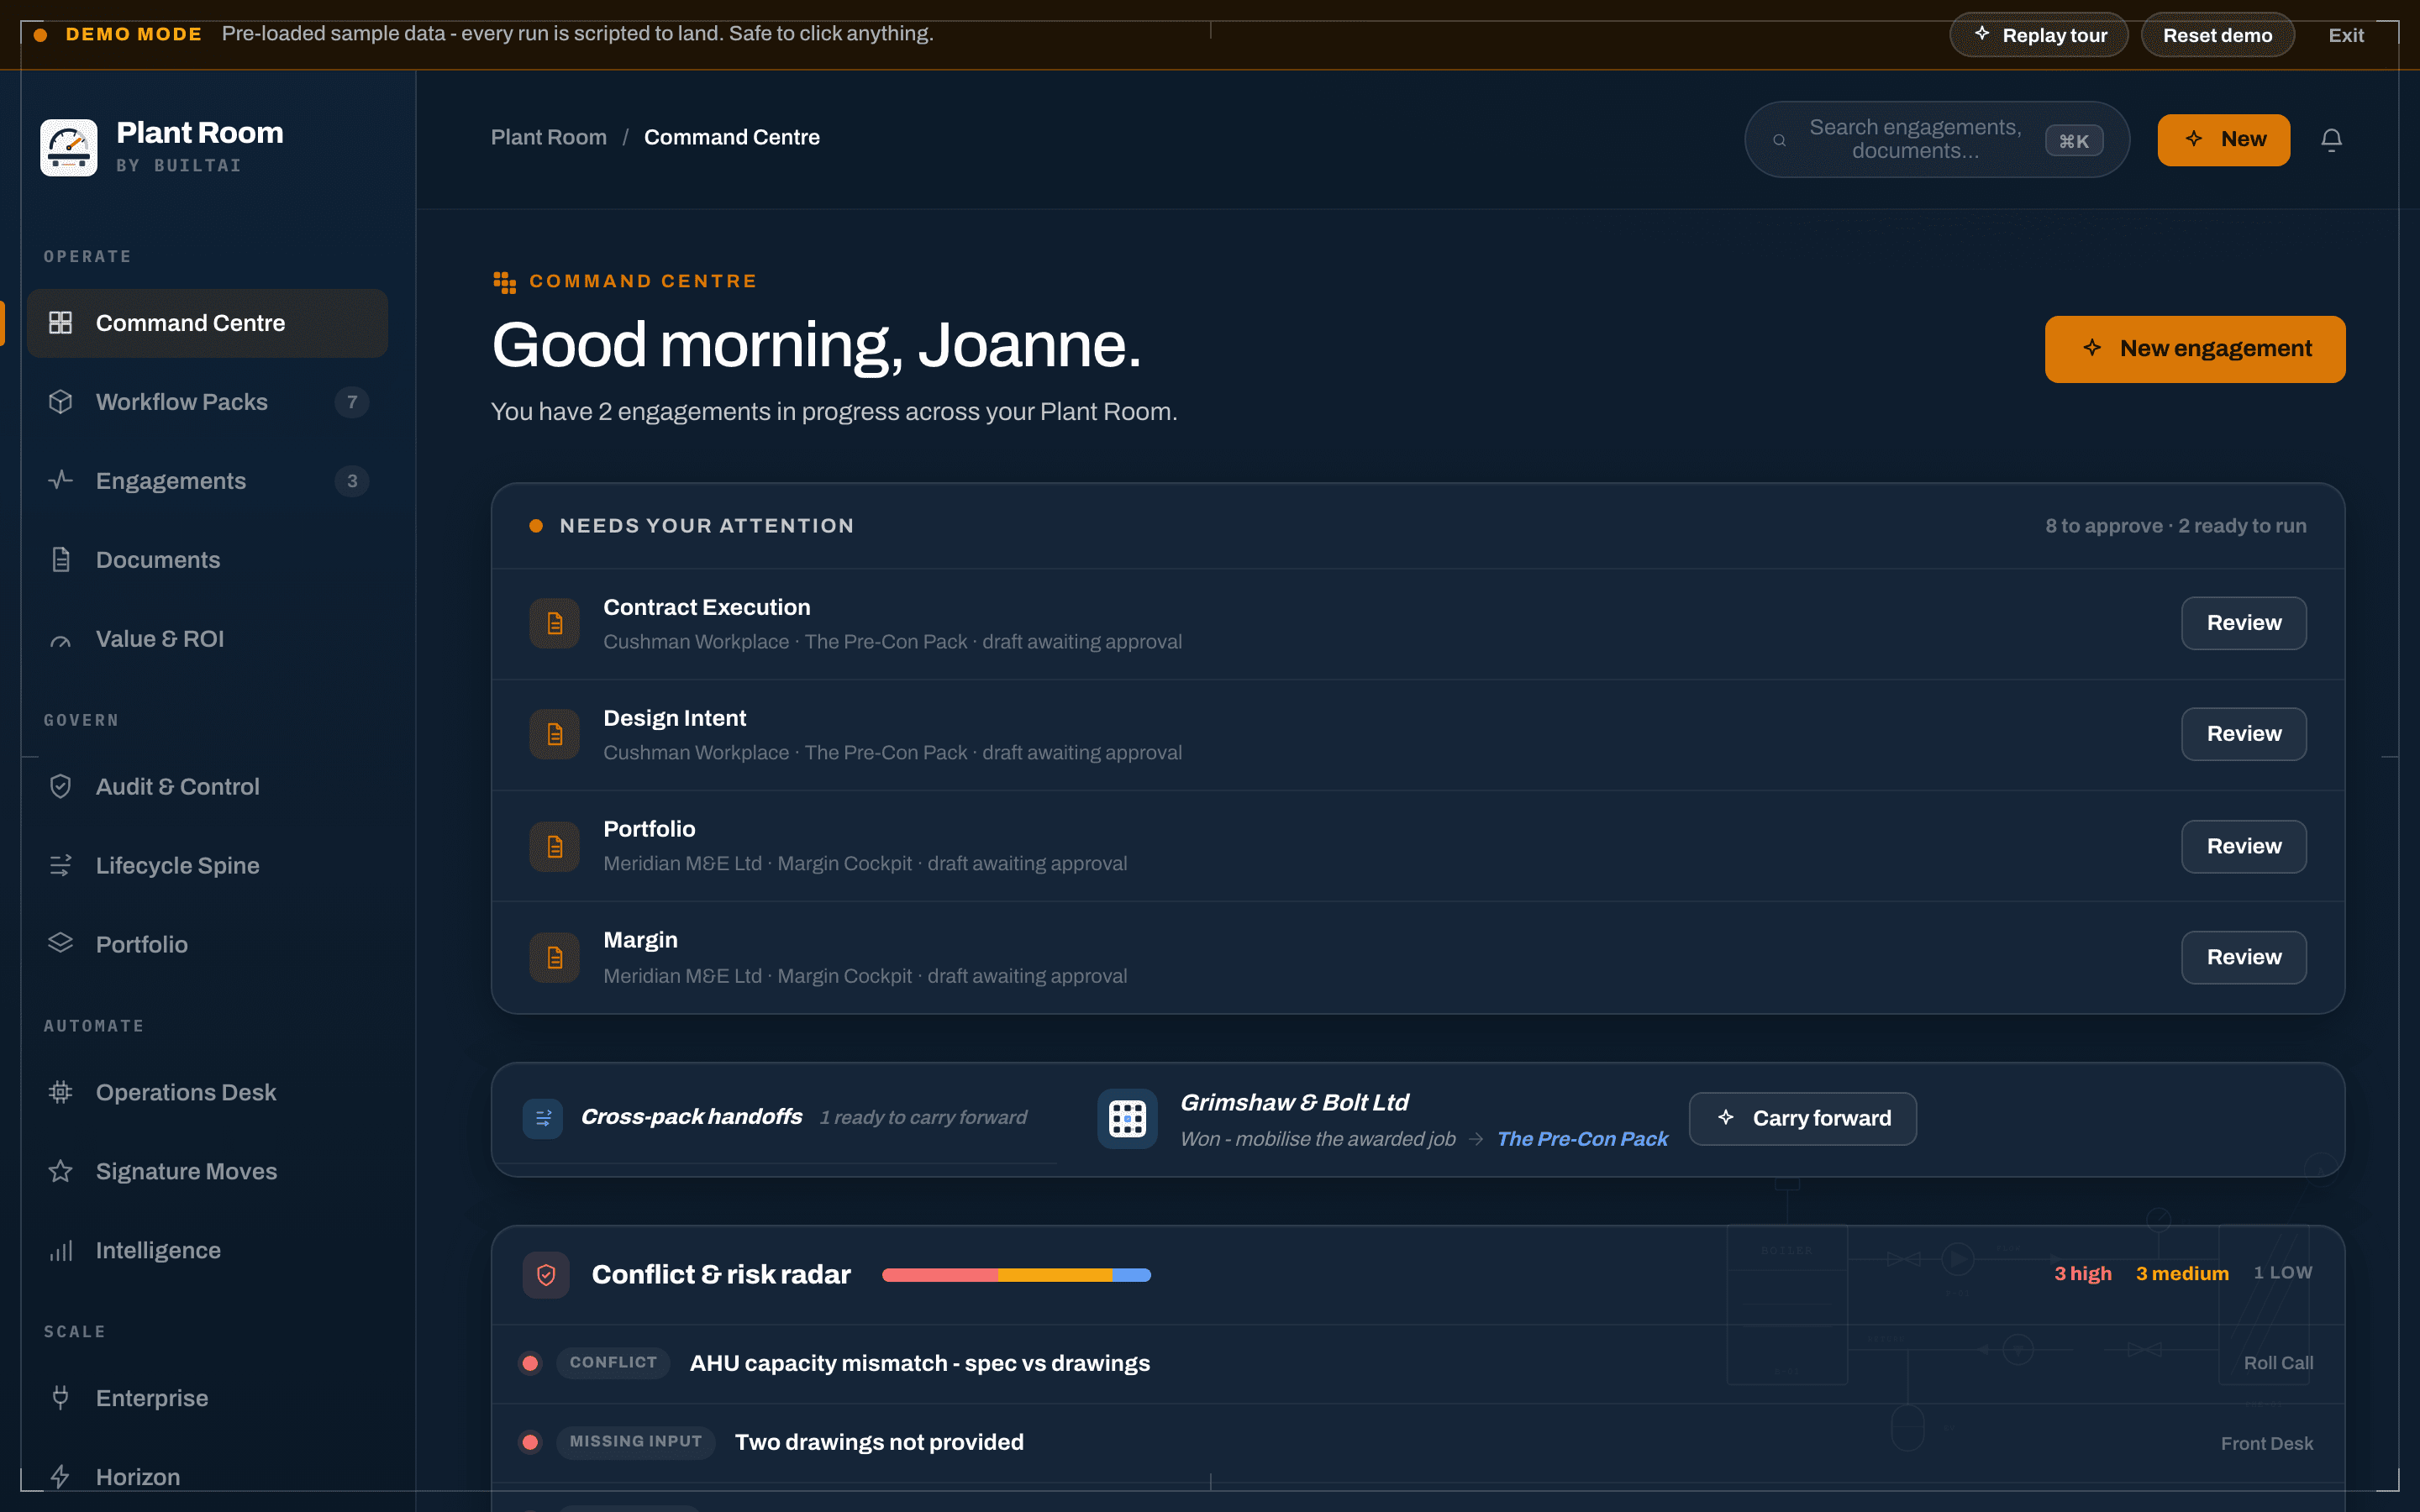Click Replay tour in the demo banner
Screen dimensions: 2420x1512
pos(2039,35)
